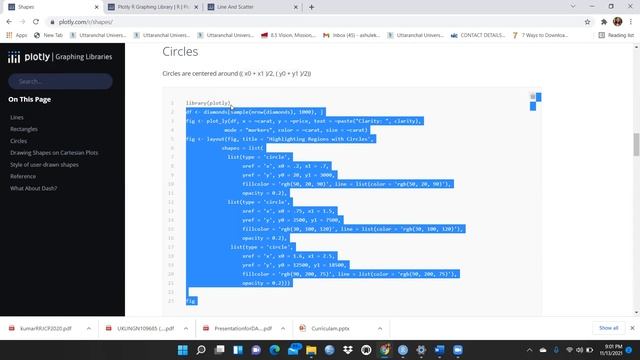Open Microsoft Word from the taskbar
The image size is (640, 360).
pos(440,350)
